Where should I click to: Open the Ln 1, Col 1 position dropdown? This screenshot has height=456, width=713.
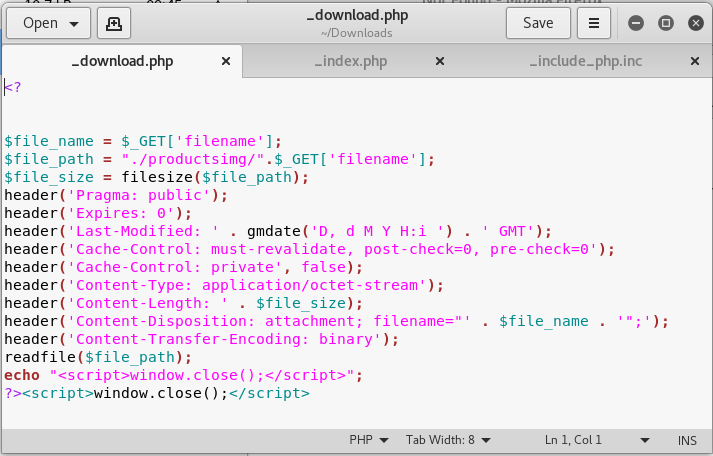point(597,440)
